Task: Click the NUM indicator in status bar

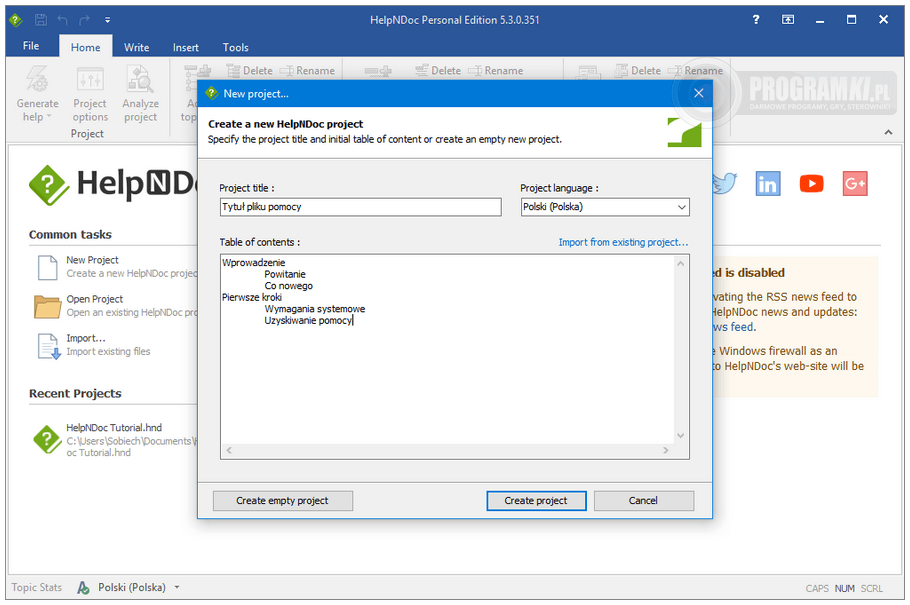Action: (x=845, y=588)
